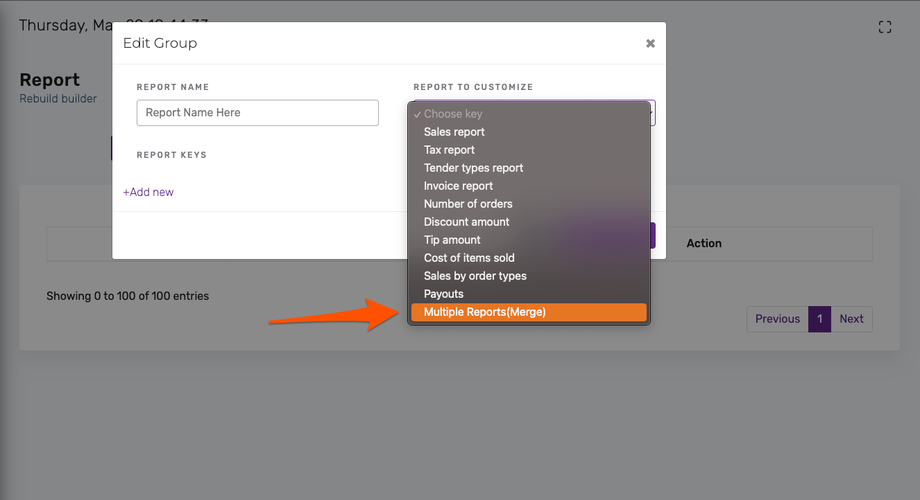920x500 pixels.
Task: Pick Tip amount from list
Action: (x=452, y=240)
